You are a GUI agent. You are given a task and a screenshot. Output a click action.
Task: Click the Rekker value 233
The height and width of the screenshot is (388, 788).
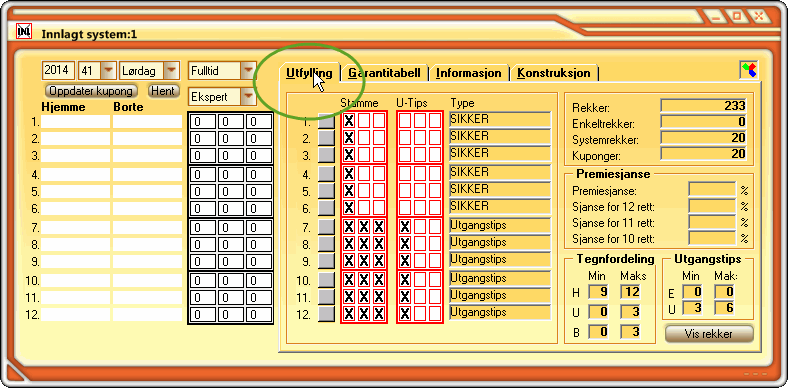pyautogui.click(x=704, y=106)
